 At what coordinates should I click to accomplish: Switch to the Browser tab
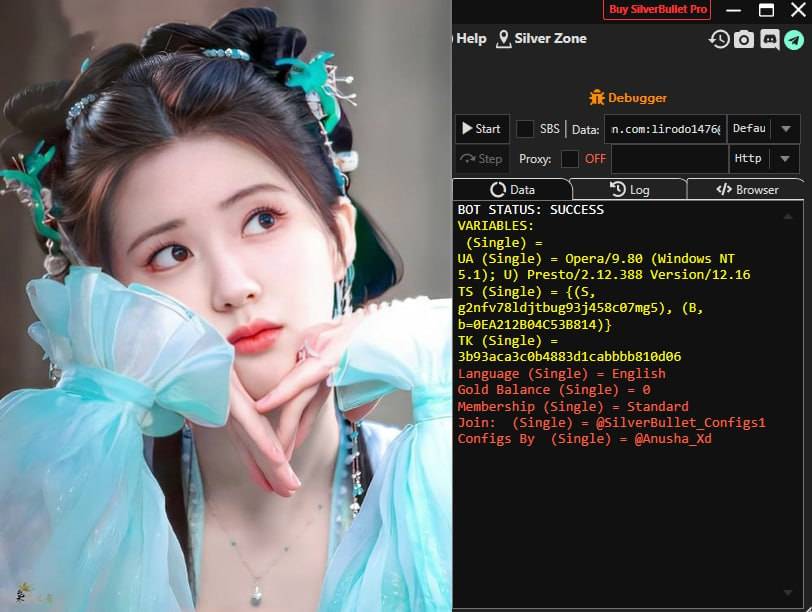[746, 190]
